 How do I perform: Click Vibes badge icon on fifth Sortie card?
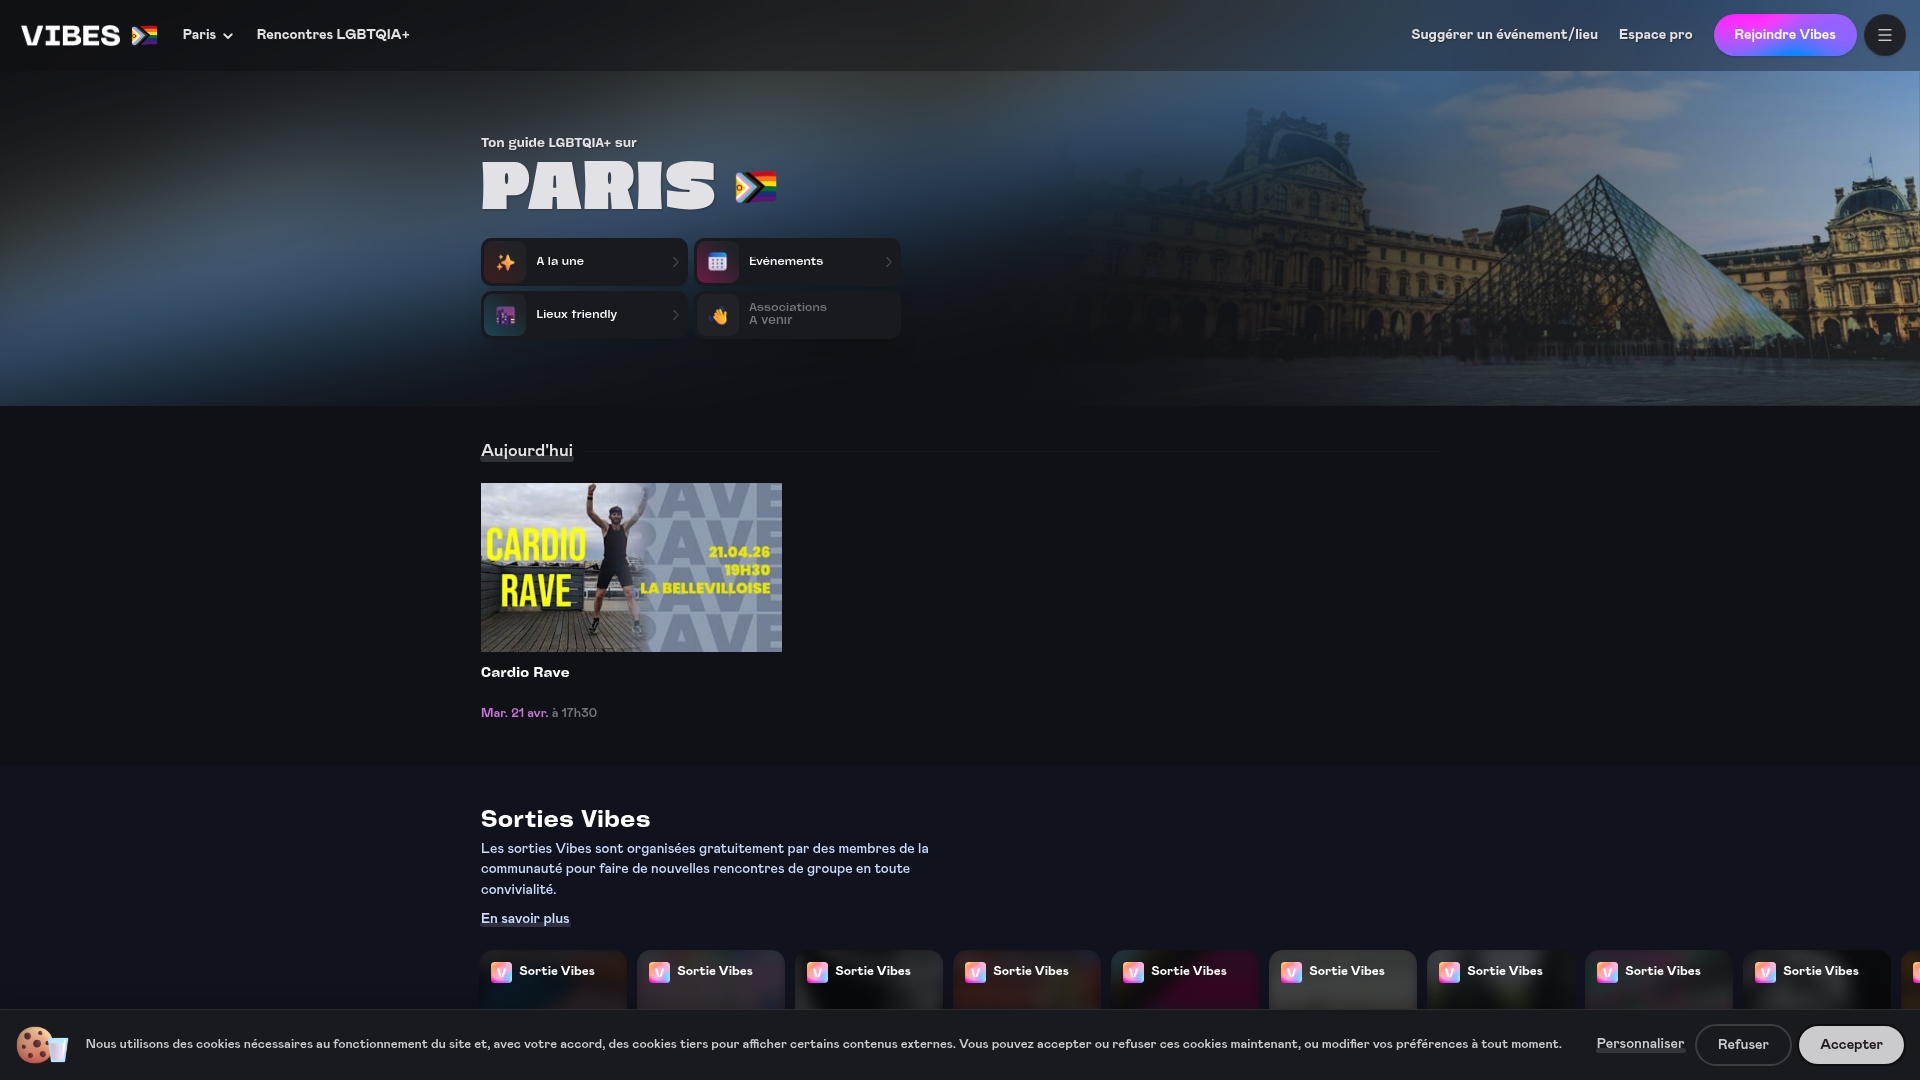click(x=1133, y=972)
